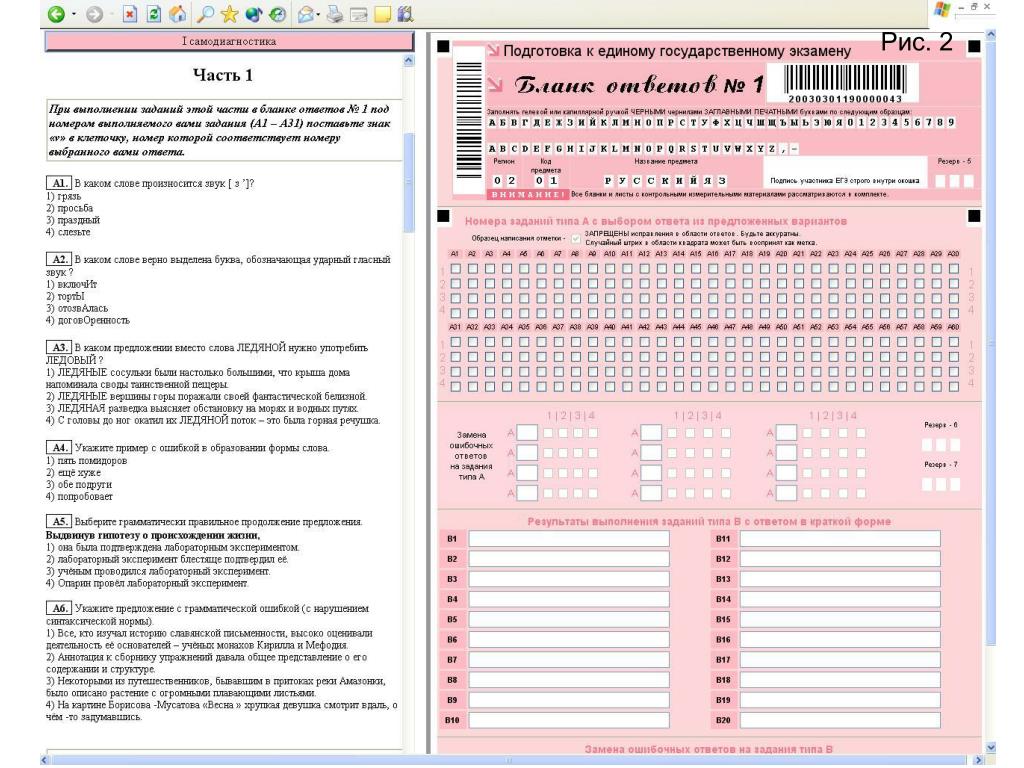Check option 1 in the first row of the first replacement group
This screenshot has height=768, width=1024.
click(x=549, y=433)
